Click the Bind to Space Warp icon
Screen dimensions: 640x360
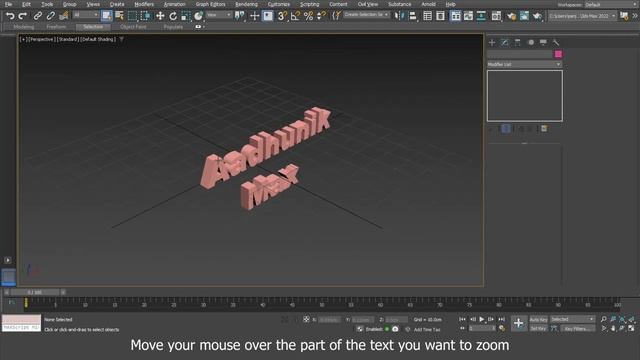64,16
